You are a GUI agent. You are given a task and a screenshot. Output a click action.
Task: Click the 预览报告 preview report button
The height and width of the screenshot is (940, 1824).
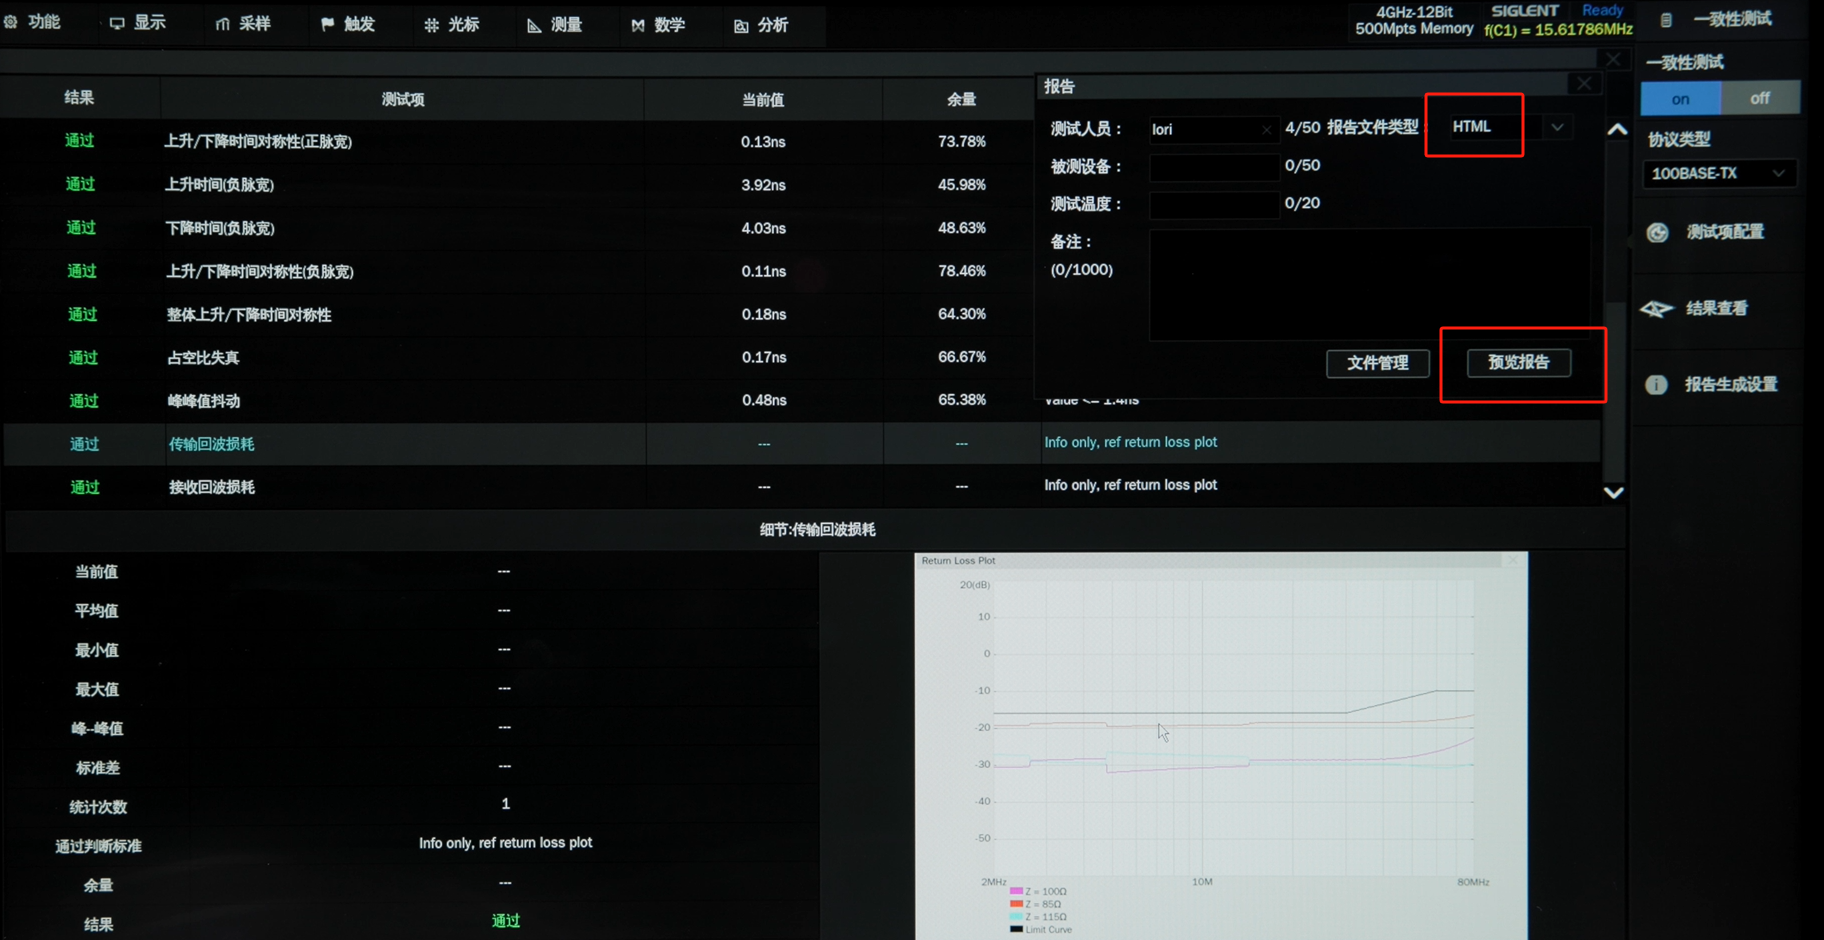tap(1518, 362)
